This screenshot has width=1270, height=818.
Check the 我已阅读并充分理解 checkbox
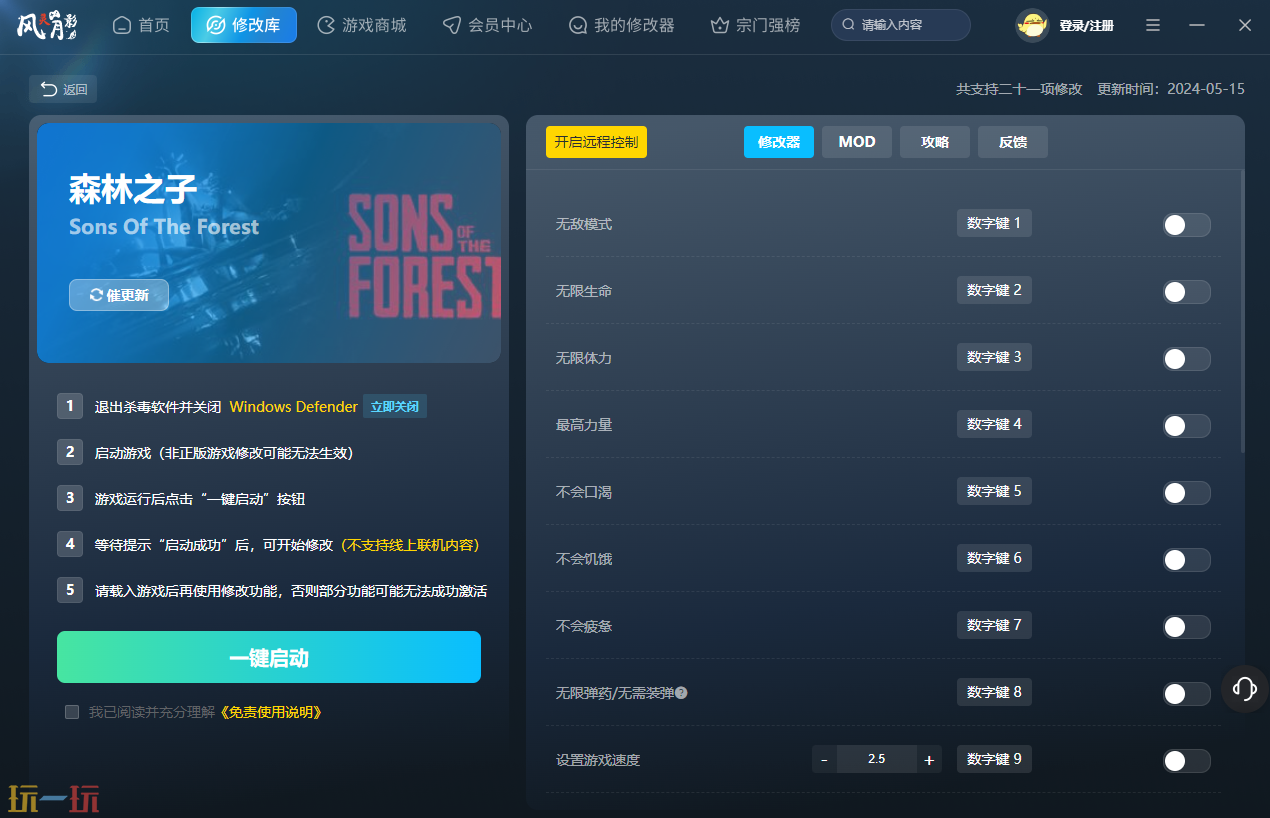click(x=72, y=712)
